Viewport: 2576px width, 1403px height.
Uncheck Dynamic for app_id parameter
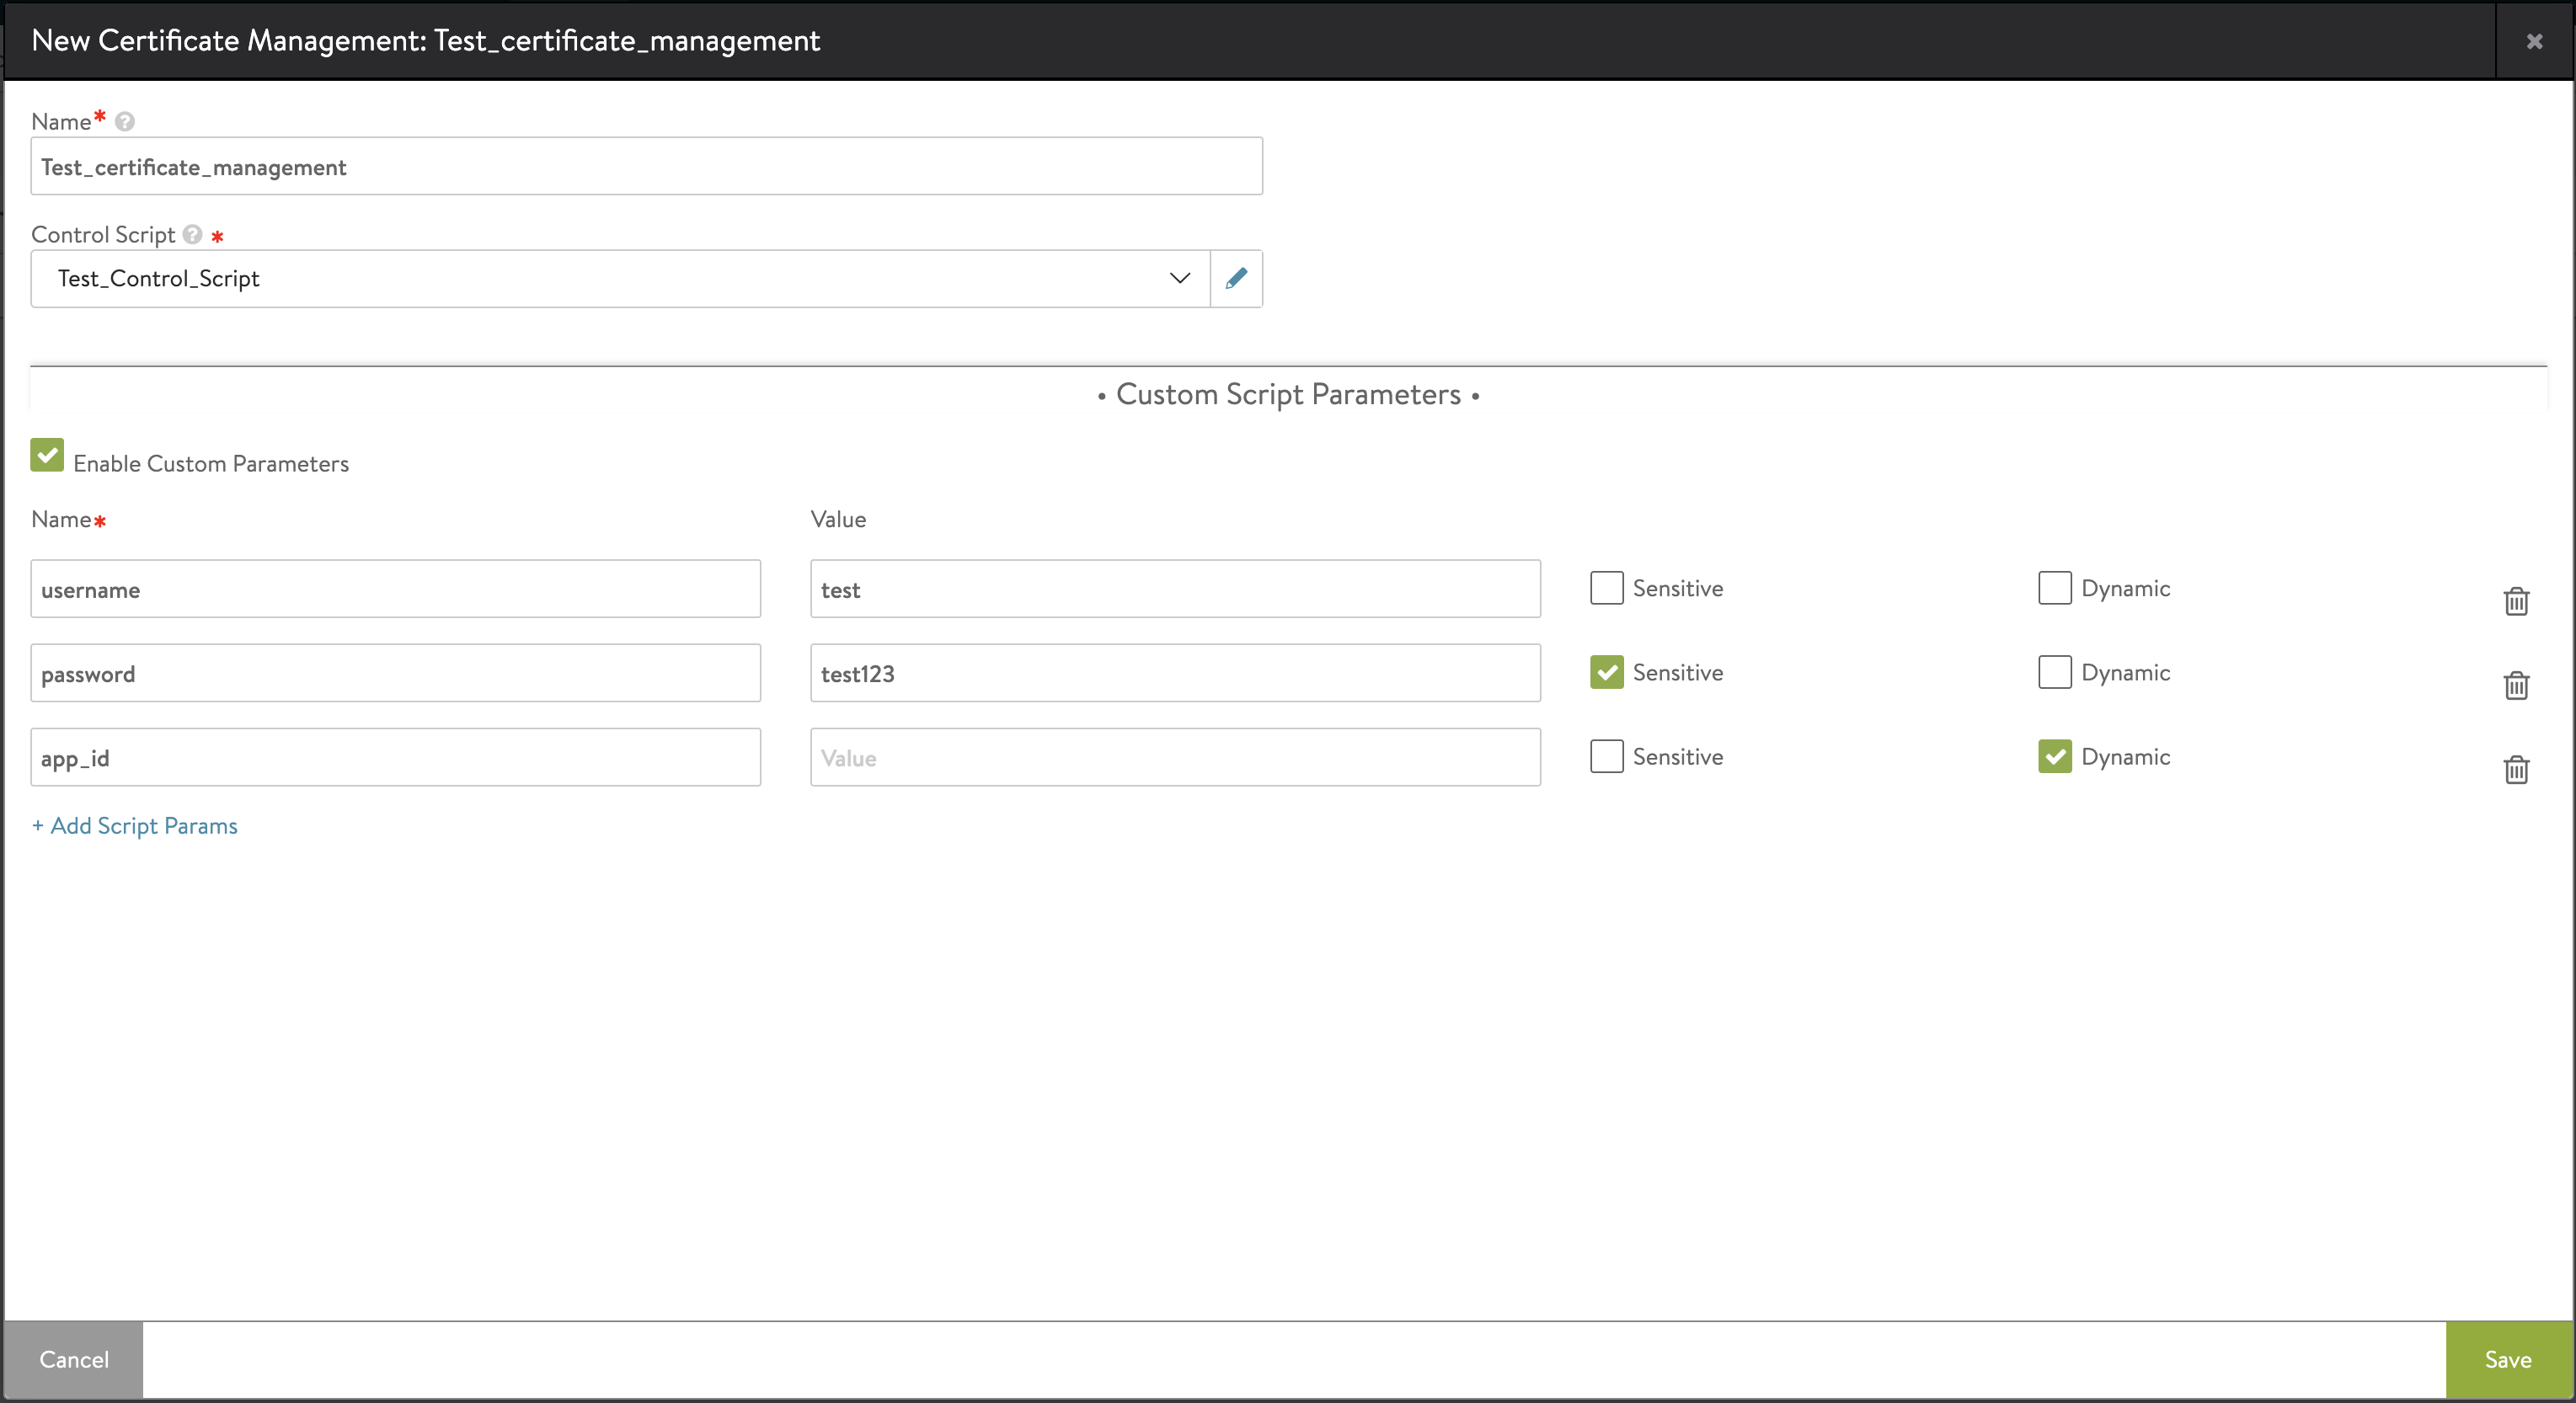tap(2054, 756)
